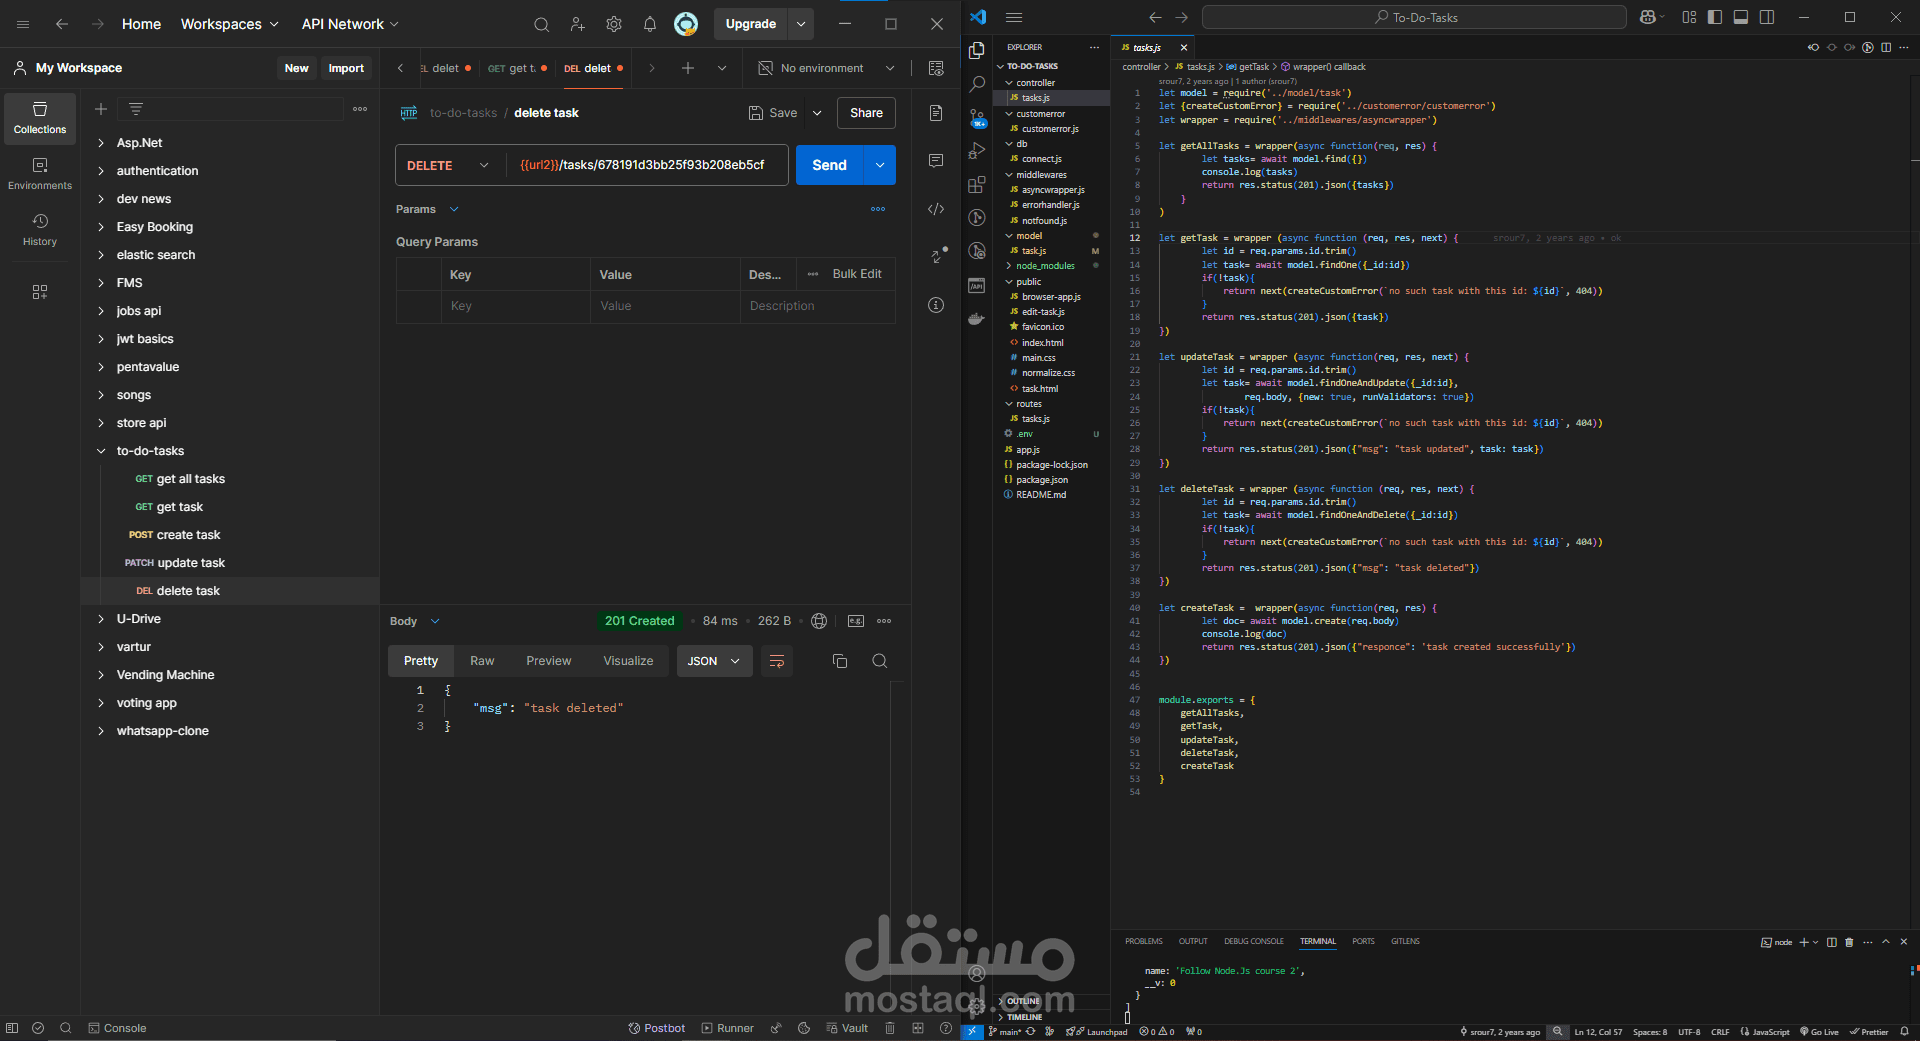This screenshot has width=1920, height=1041.
Task: Collapse the to-do-tasks collection
Action: [101, 451]
